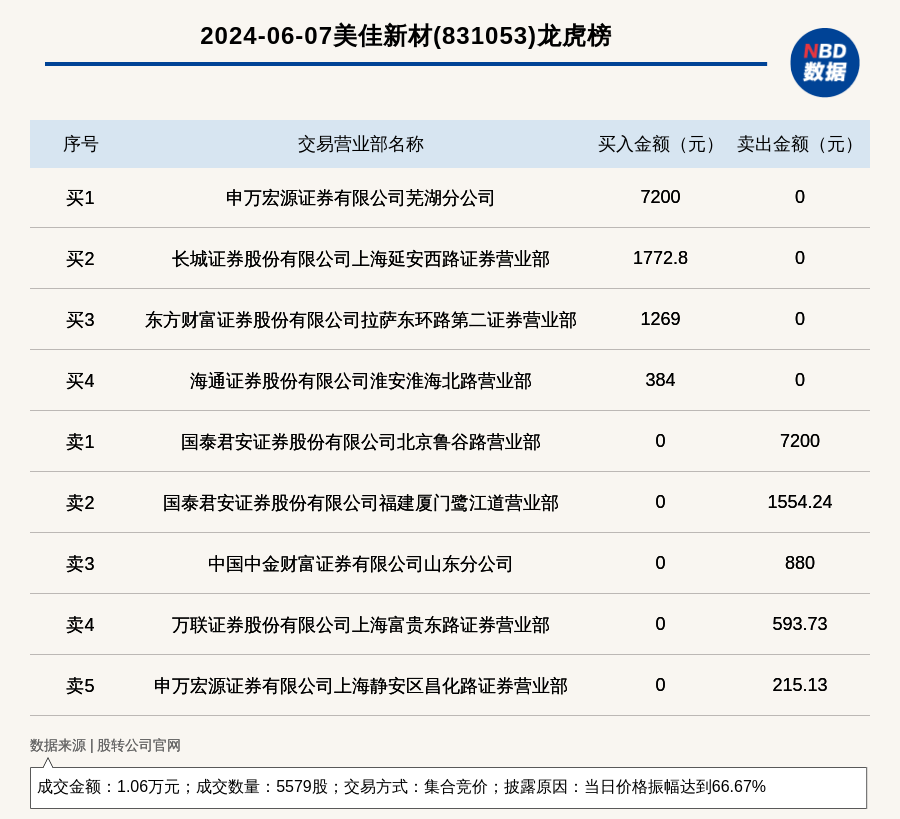Click the 1269 buy amount
The height and width of the screenshot is (819, 900).
point(660,319)
